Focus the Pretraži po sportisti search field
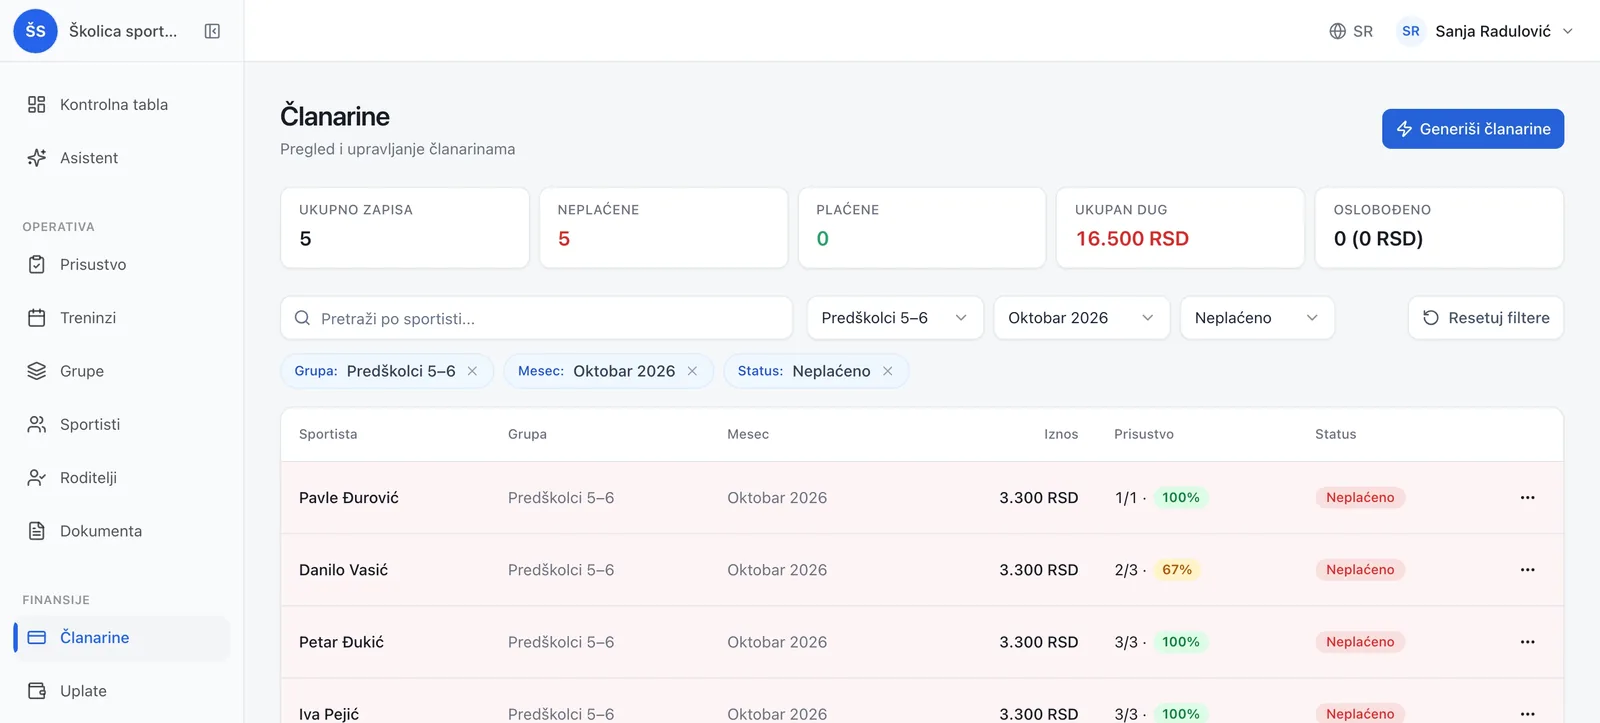The image size is (1600, 723). 537,318
